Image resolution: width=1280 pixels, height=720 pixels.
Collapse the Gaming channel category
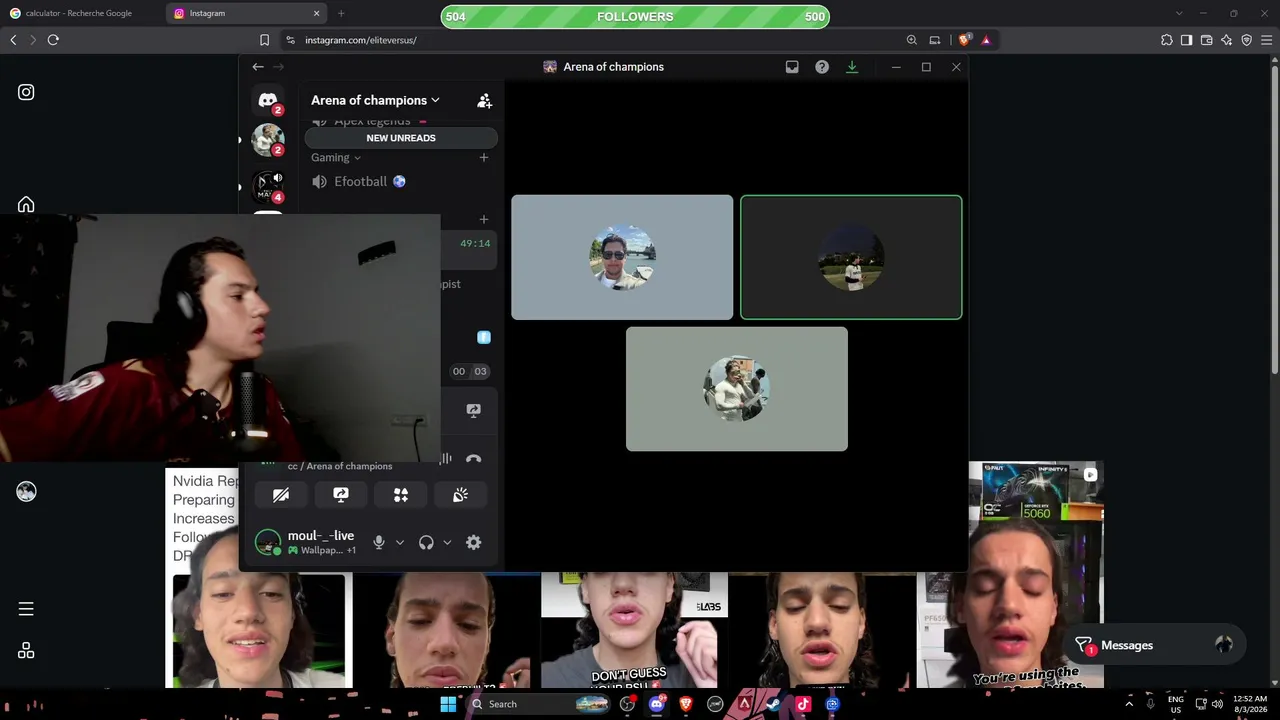pyautogui.click(x=336, y=158)
